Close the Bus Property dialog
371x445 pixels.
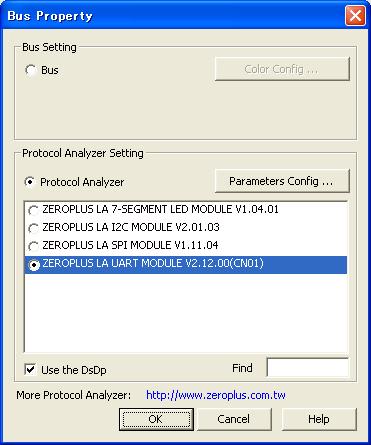click(355, 15)
